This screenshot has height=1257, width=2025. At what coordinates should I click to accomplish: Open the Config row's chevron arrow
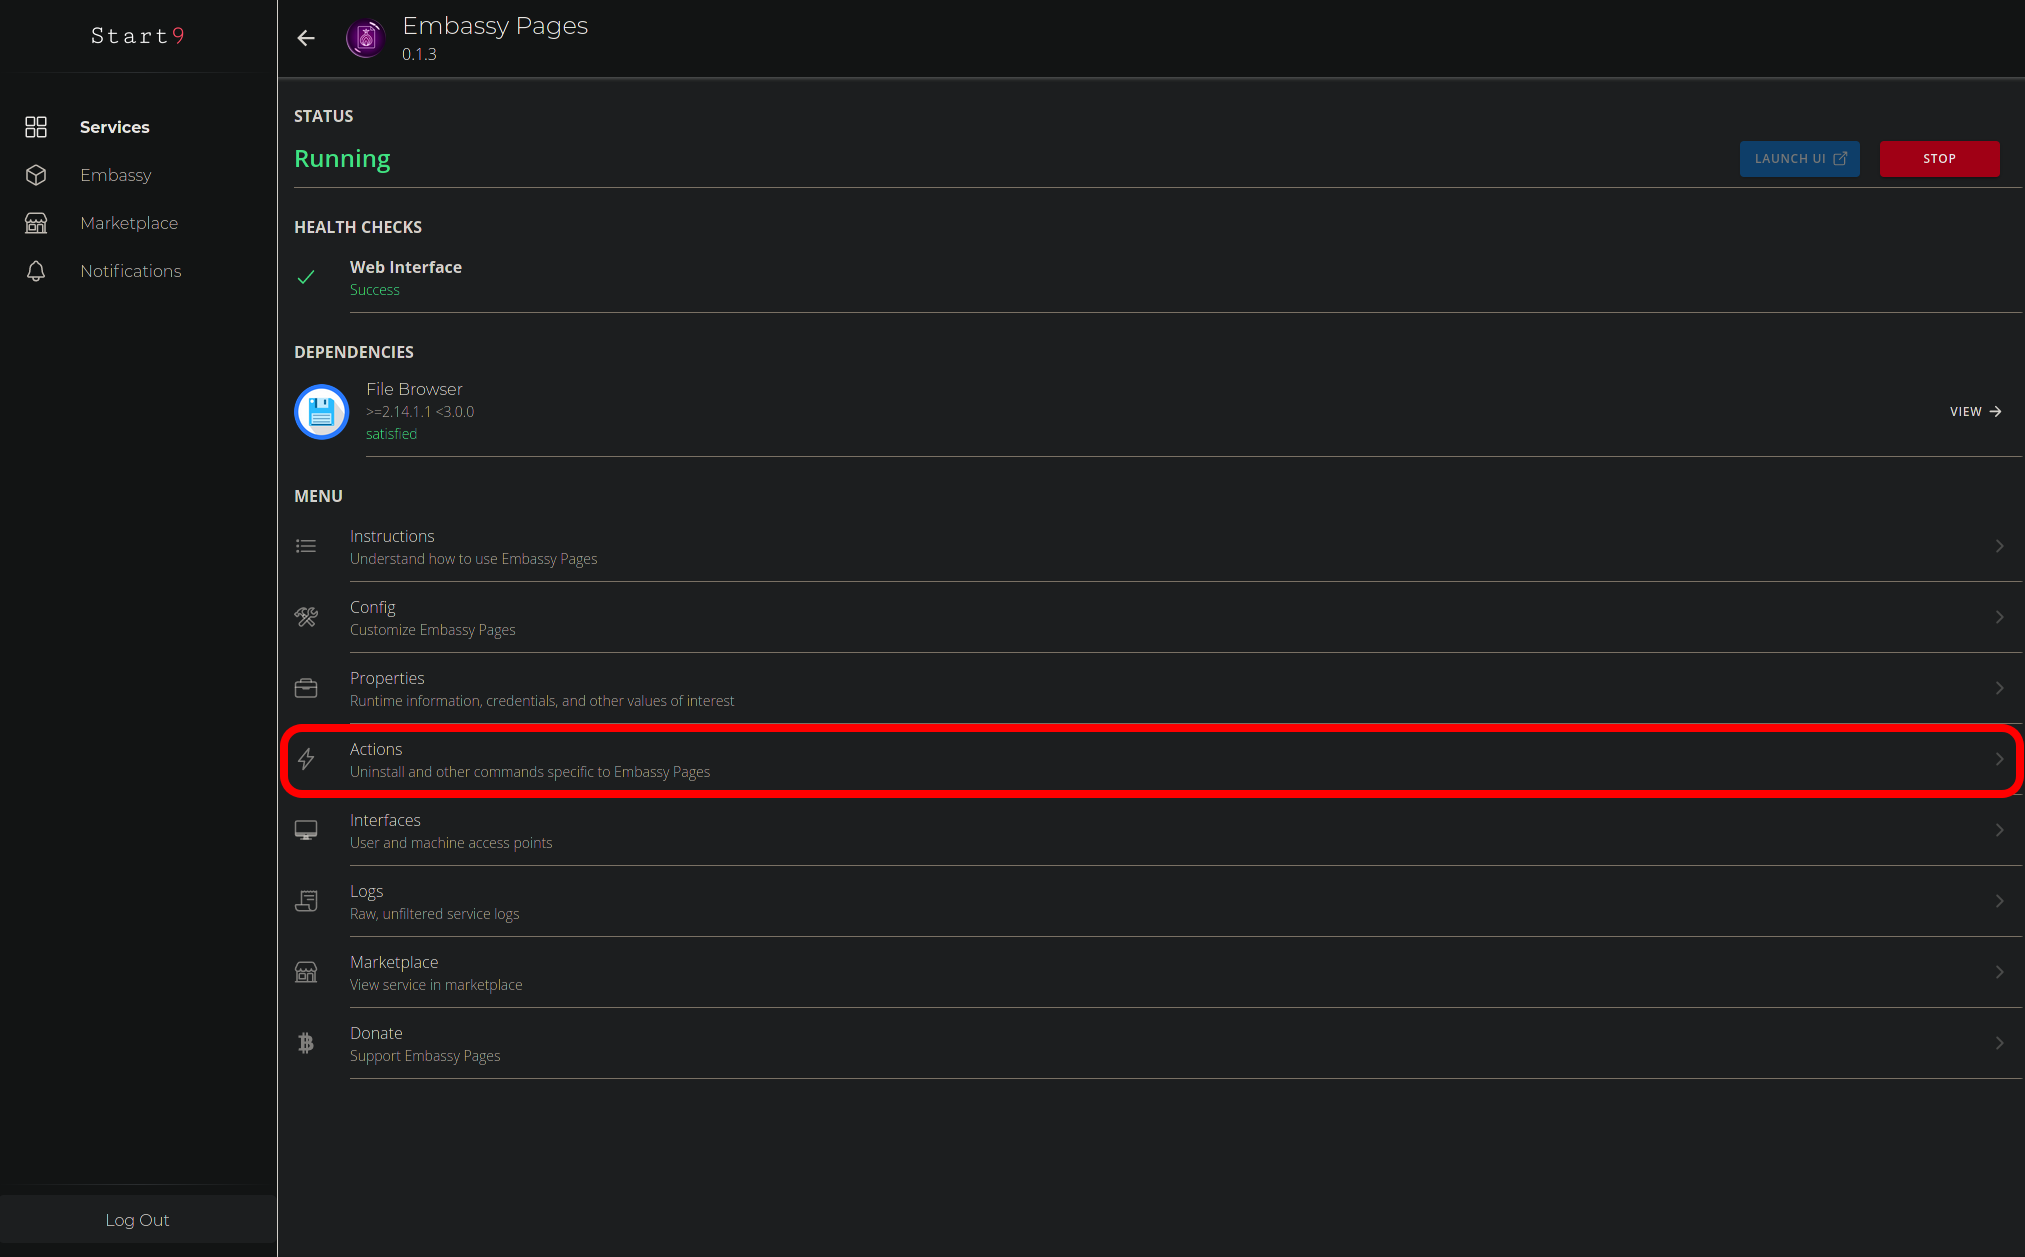(1999, 617)
